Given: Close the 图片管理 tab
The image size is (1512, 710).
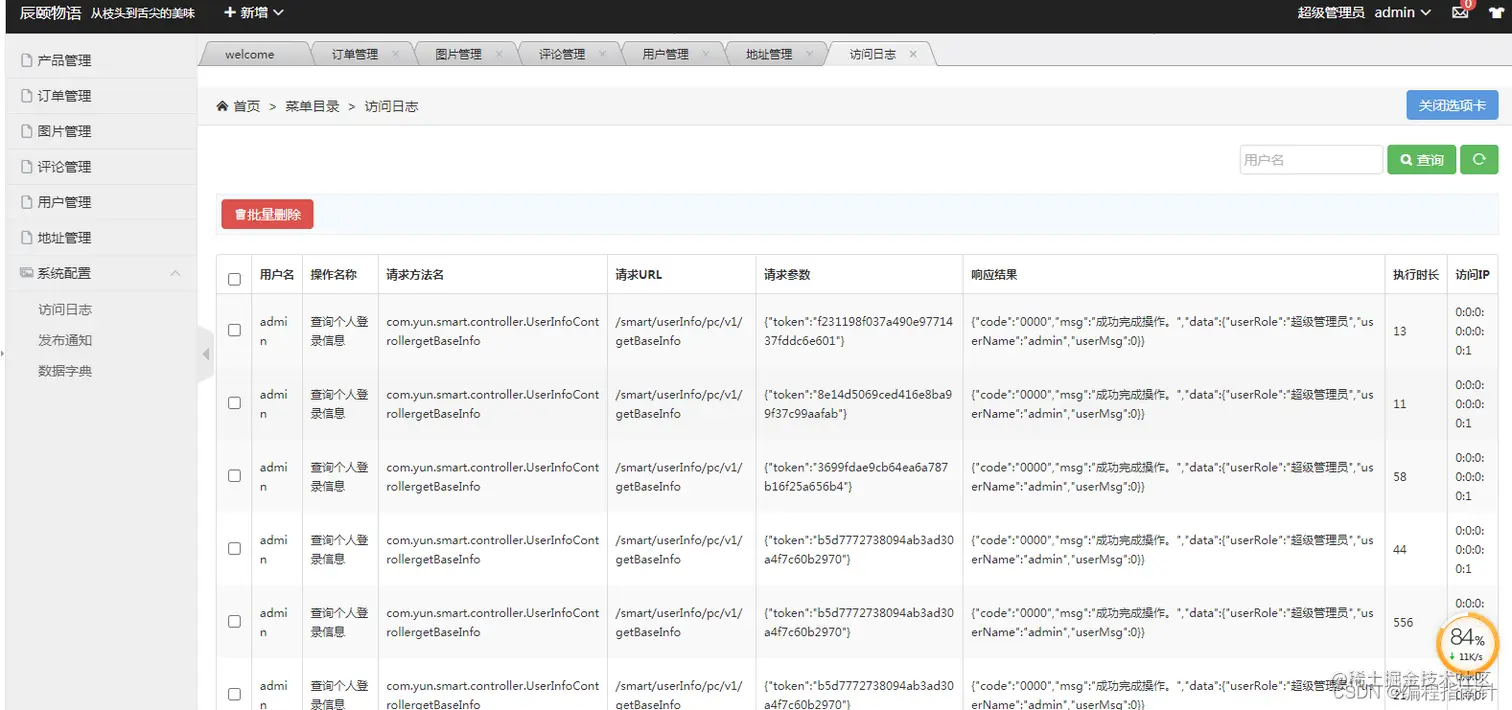Looking at the screenshot, I should click(499, 54).
